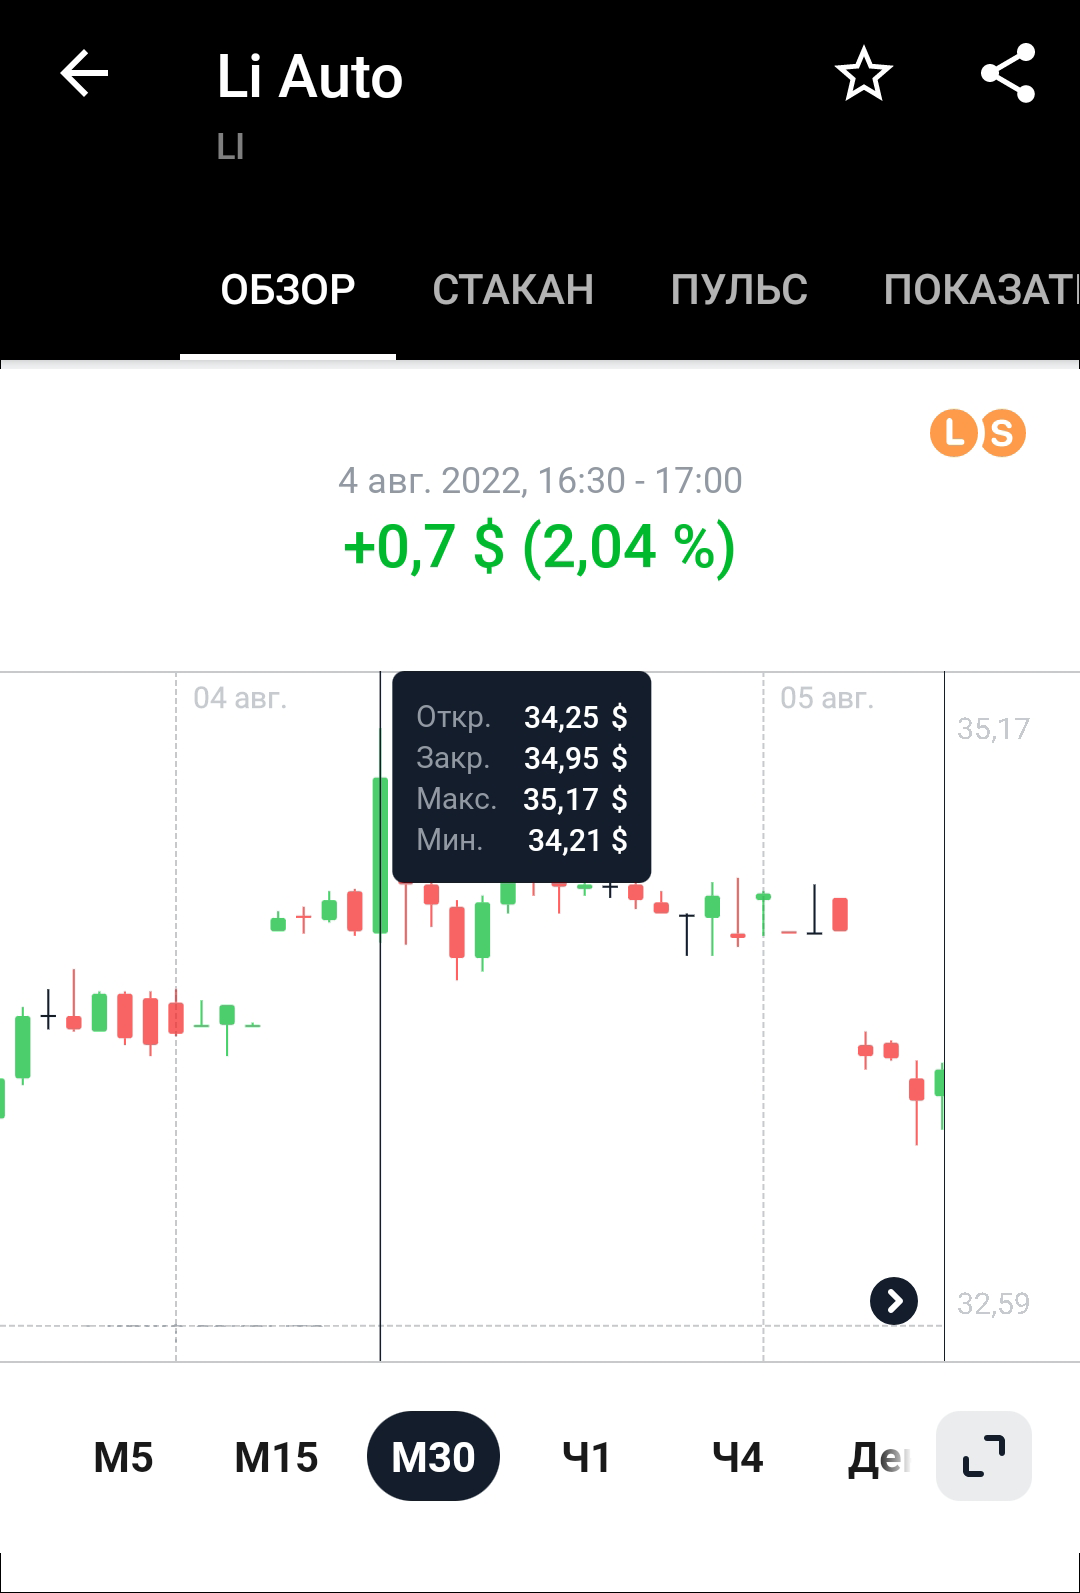Open the ОБЗОР tab
1080x1593 pixels.
[288, 290]
